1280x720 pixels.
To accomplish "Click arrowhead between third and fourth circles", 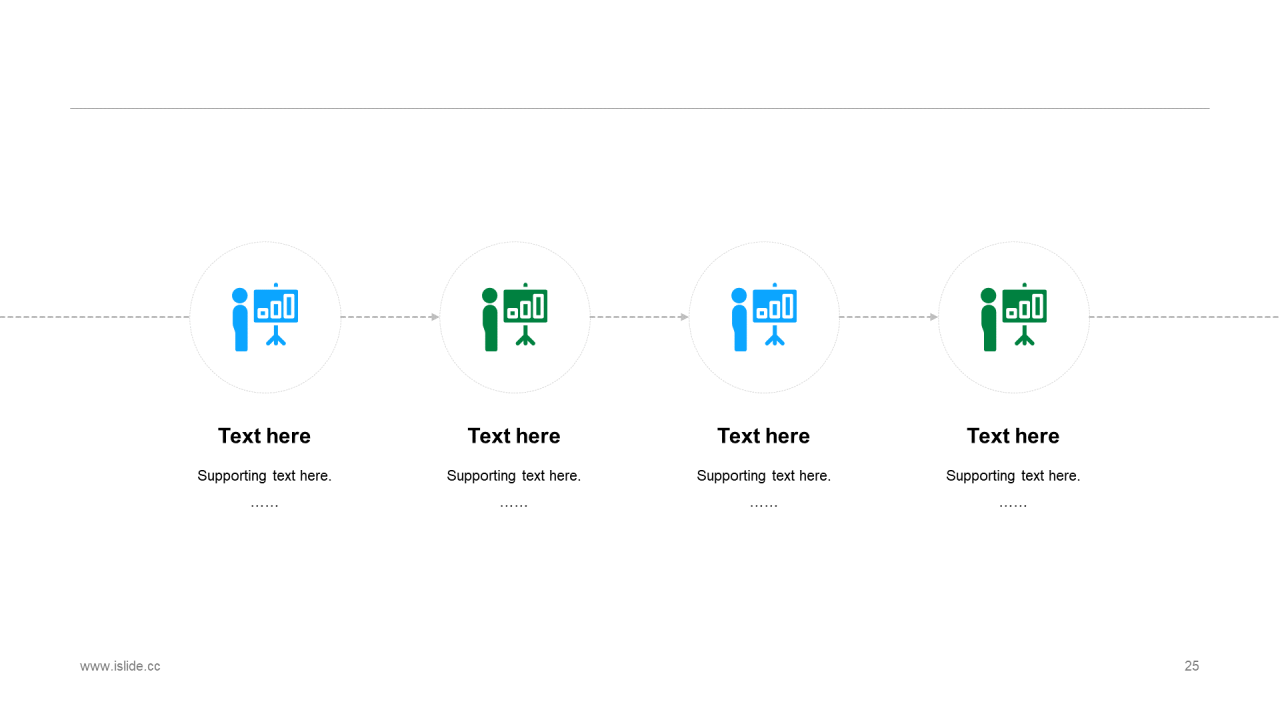I will 934,317.
